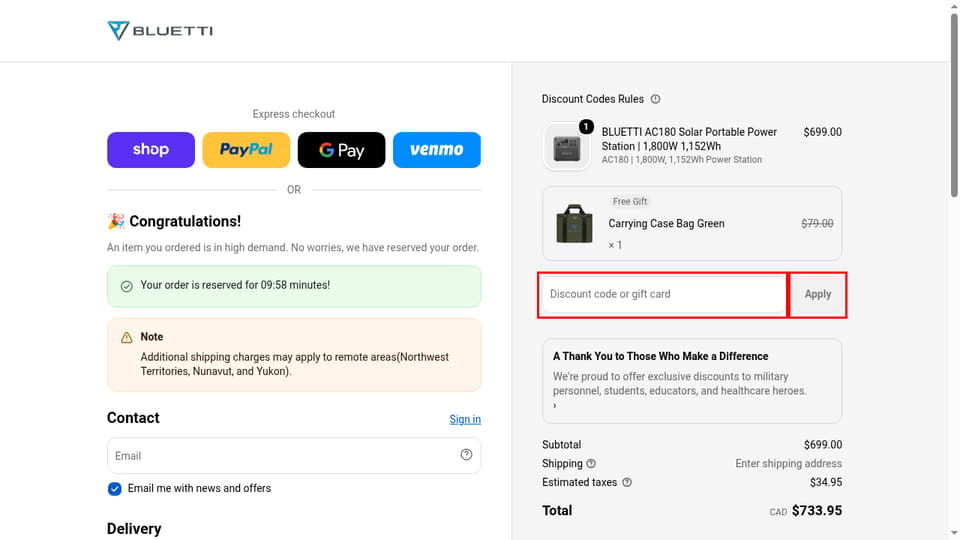Check out with Venmo
The width and height of the screenshot is (960, 540).
[x=437, y=149]
